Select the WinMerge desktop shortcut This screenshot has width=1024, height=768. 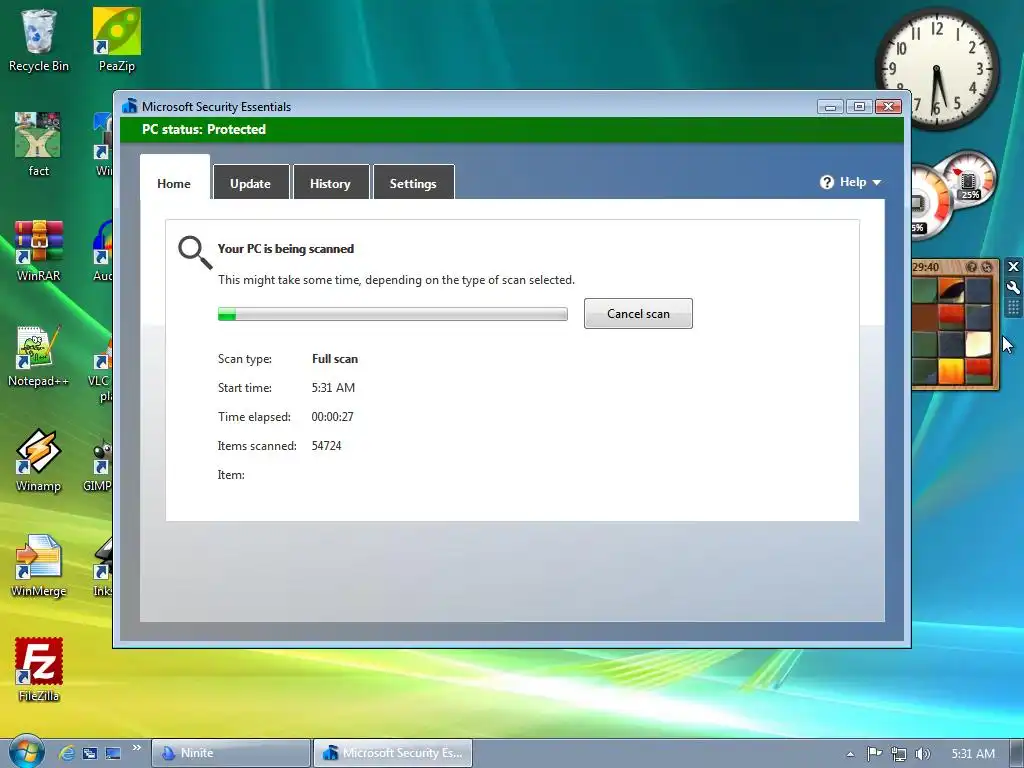[x=39, y=566]
